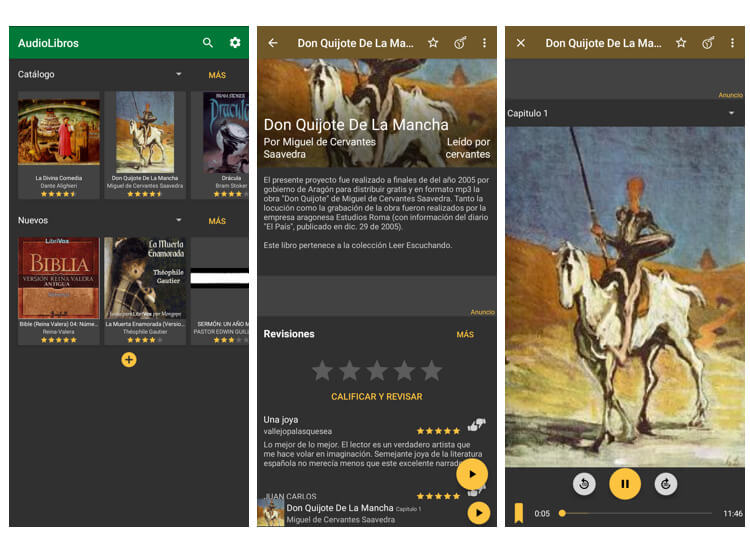Click the 'Una joya' review title
Screen dimensions: 750x535
tap(281, 419)
